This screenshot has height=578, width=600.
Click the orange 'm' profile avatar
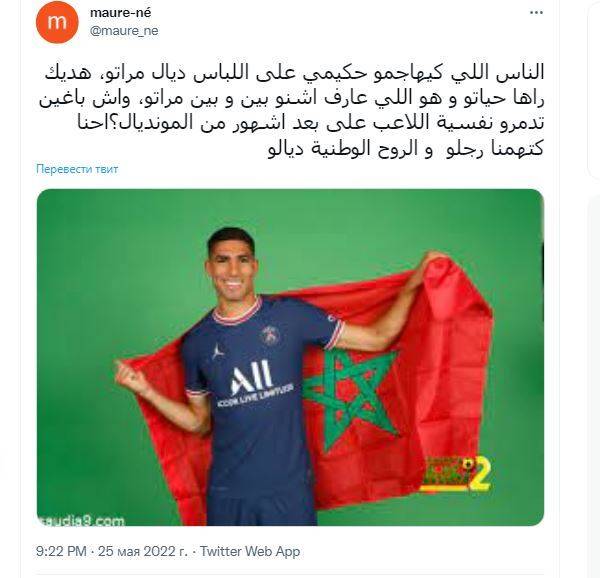point(57,22)
